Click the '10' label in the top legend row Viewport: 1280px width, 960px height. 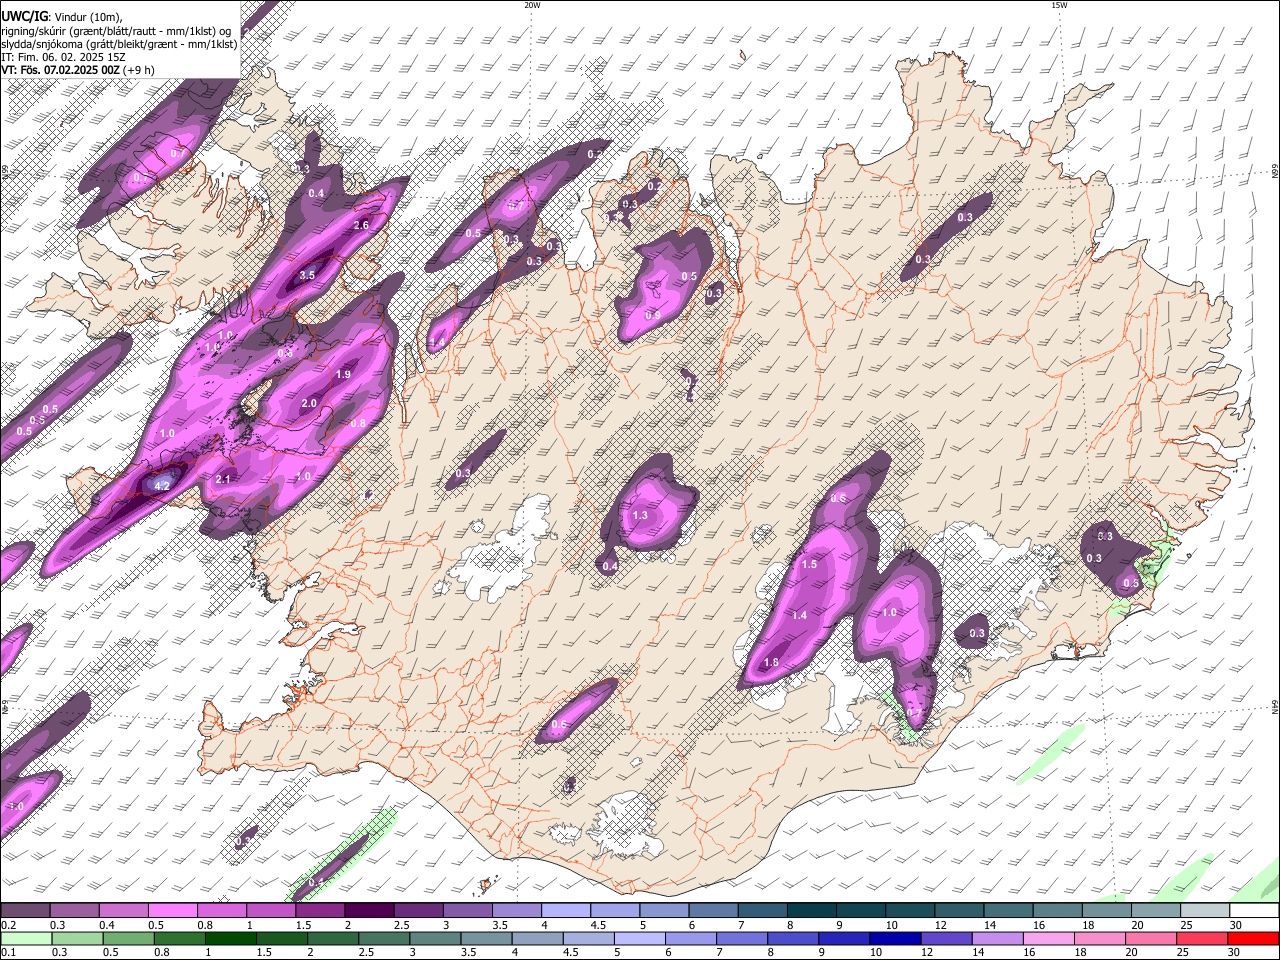tap(891, 925)
